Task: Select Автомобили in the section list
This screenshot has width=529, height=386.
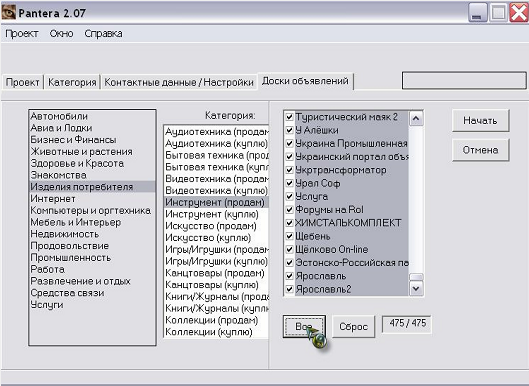Action: pyautogui.click(x=92, y=116)
